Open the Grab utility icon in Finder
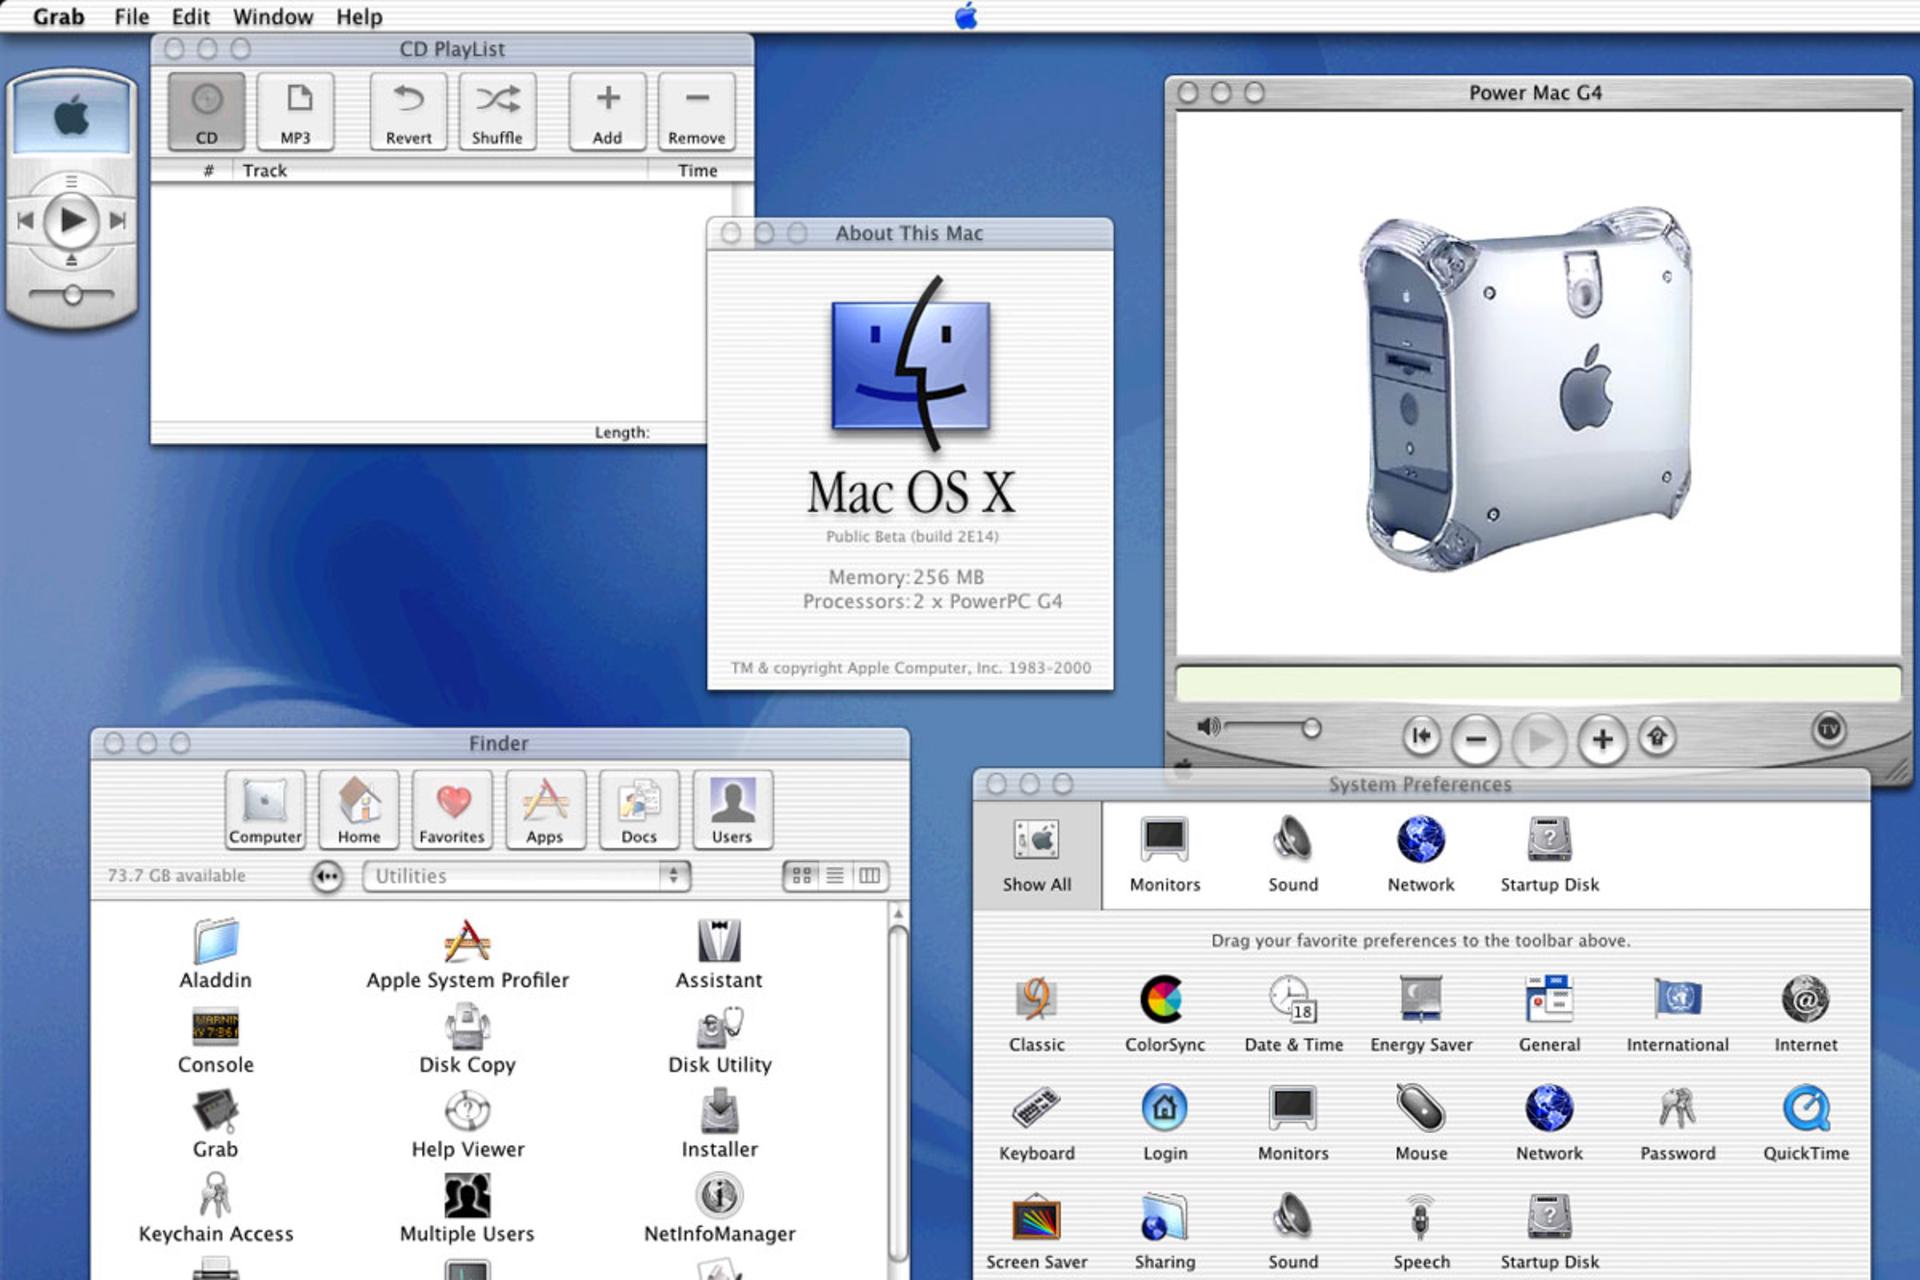Image resolution: width=1920 pixels, height=1280 pixels. (x=216, y=1124)
